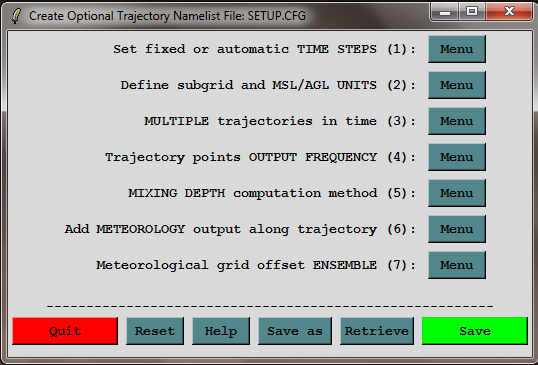Open Menu for METEOROLOGY output along trajectory

457,229
